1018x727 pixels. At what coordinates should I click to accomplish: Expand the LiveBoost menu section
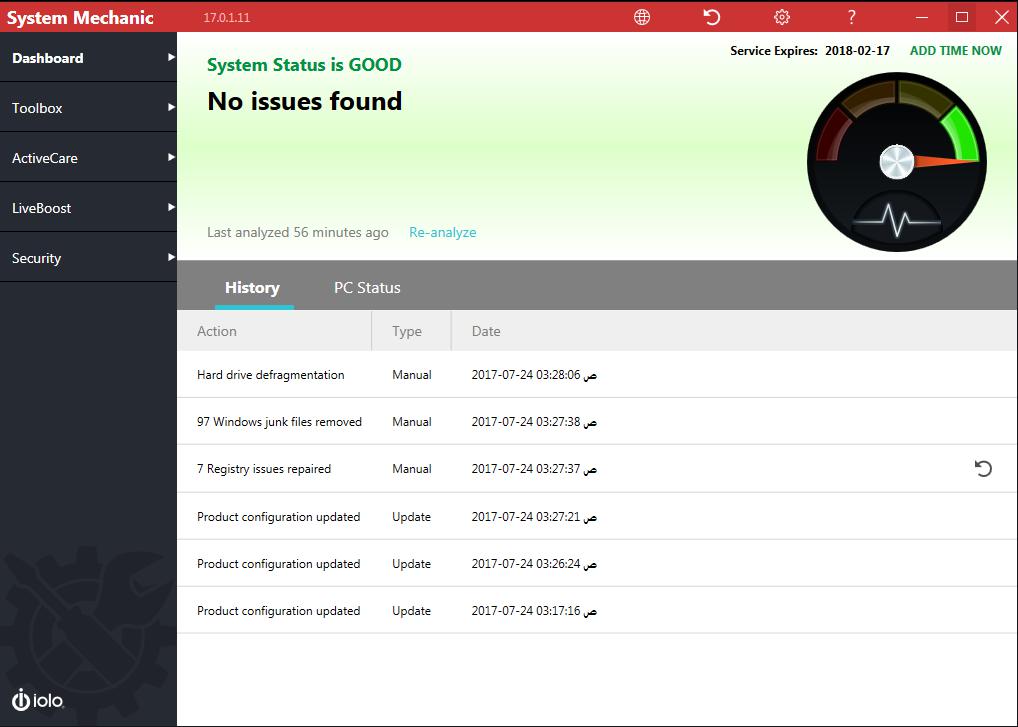coord(88,208)
